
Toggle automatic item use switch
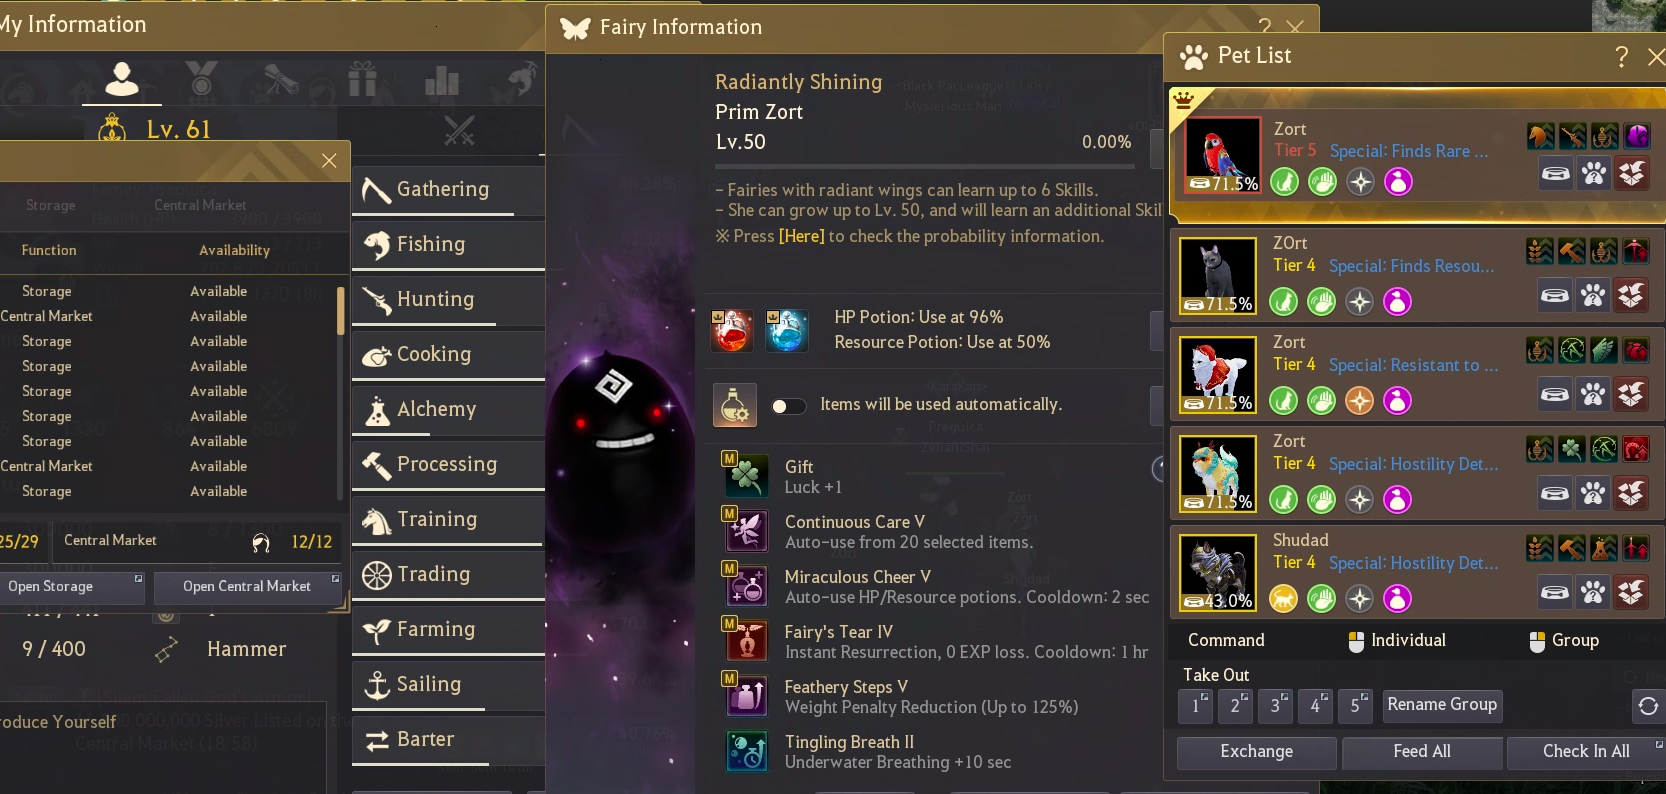point(789,406)
